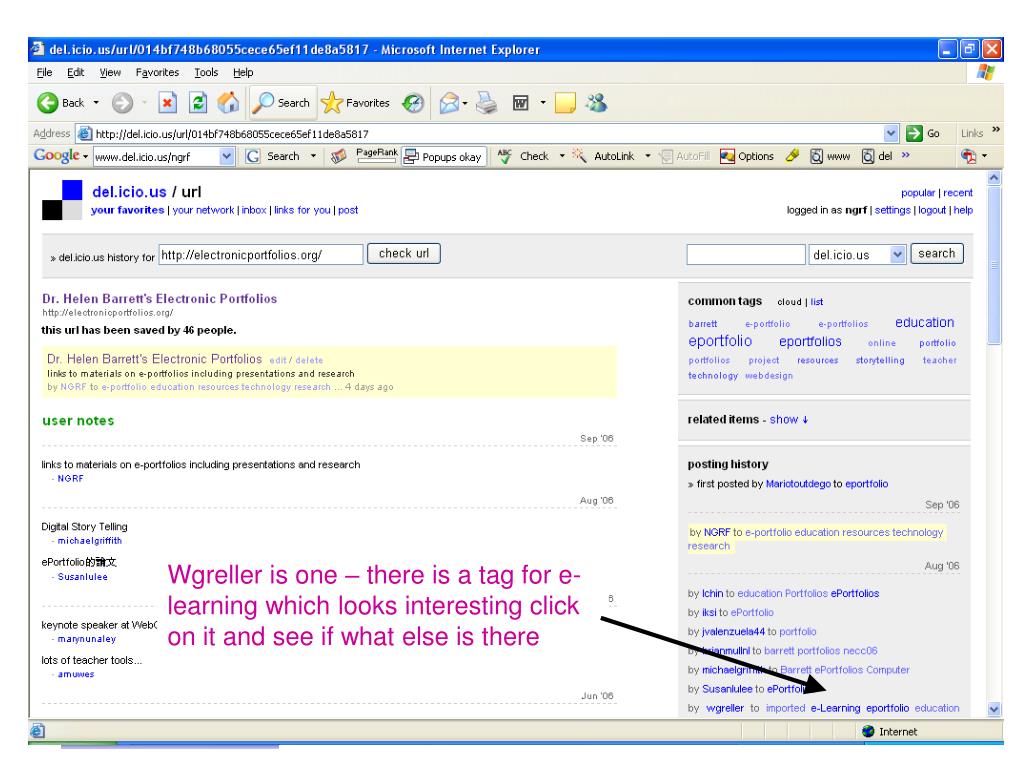1024x768 pixels.
Task: Click the yellow note Discuss icon
Action: [565, 103]
